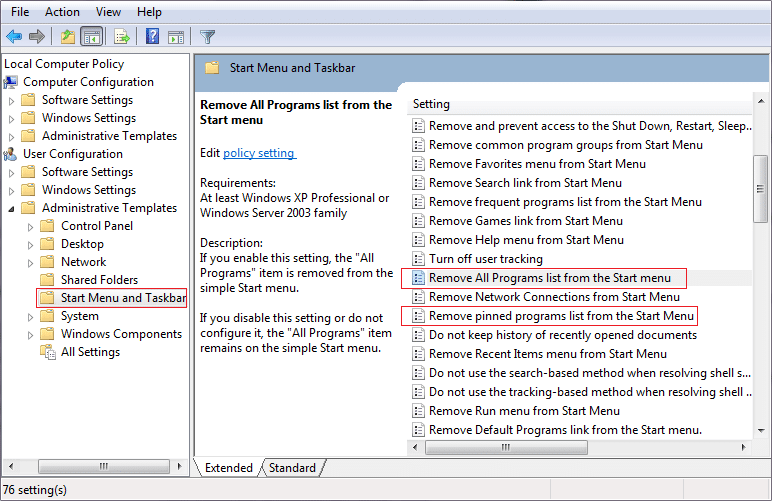Image resolution: width=772 pixels, height=501 pixels.
Task: Expand the Desktop tree node
Action: (31, 245)
